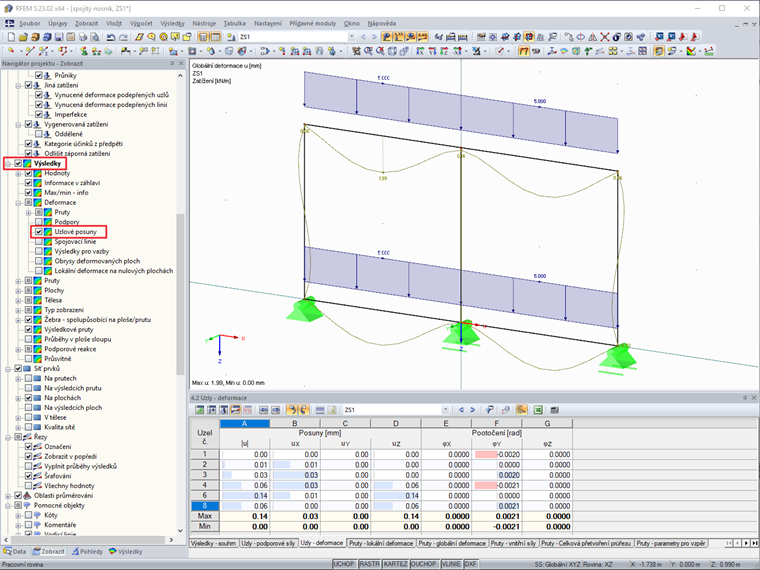Image resolution: width=760 pixels, height=570 pixels.
Task: Toggle the UCHOP status bar button
Action: 344,564
